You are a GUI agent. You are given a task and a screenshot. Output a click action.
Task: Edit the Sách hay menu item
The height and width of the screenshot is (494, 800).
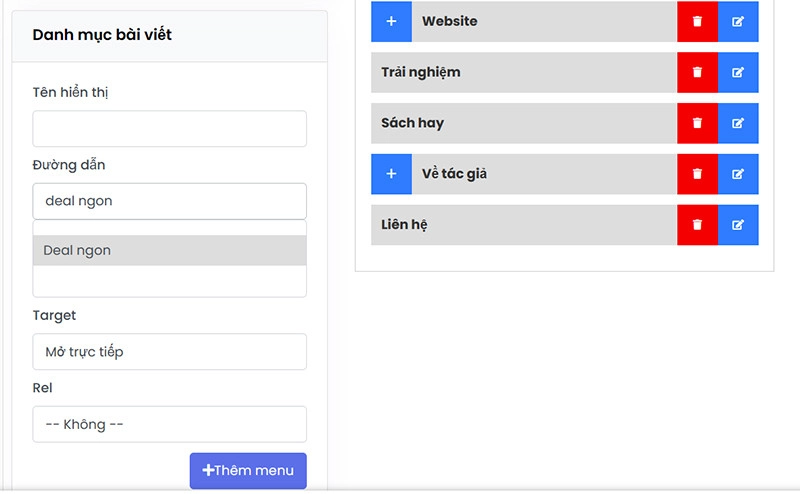point(738,123)
